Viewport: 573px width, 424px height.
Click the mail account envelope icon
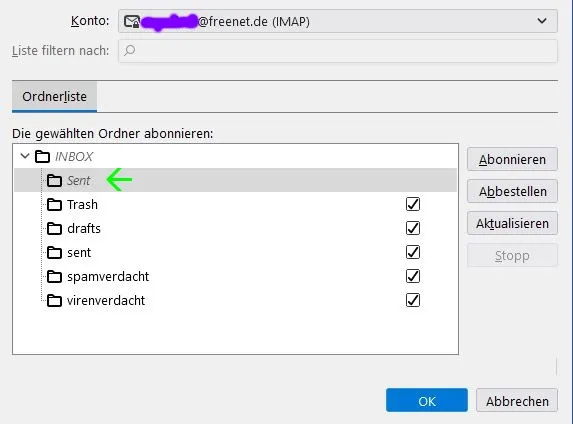(132, 22)
